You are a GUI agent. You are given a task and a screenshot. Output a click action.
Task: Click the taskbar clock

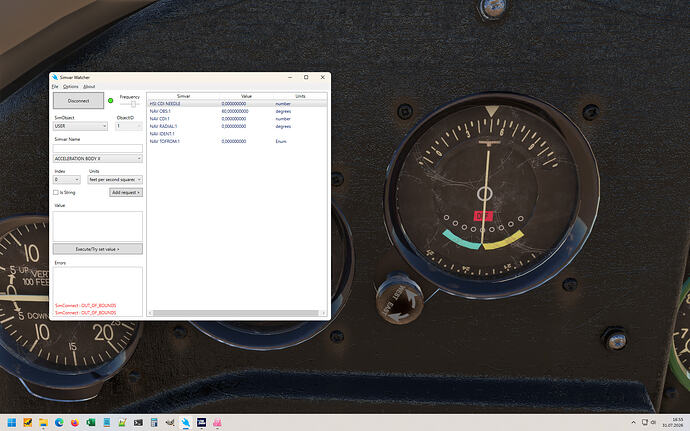pyautogui.click(x=672, y=423)
